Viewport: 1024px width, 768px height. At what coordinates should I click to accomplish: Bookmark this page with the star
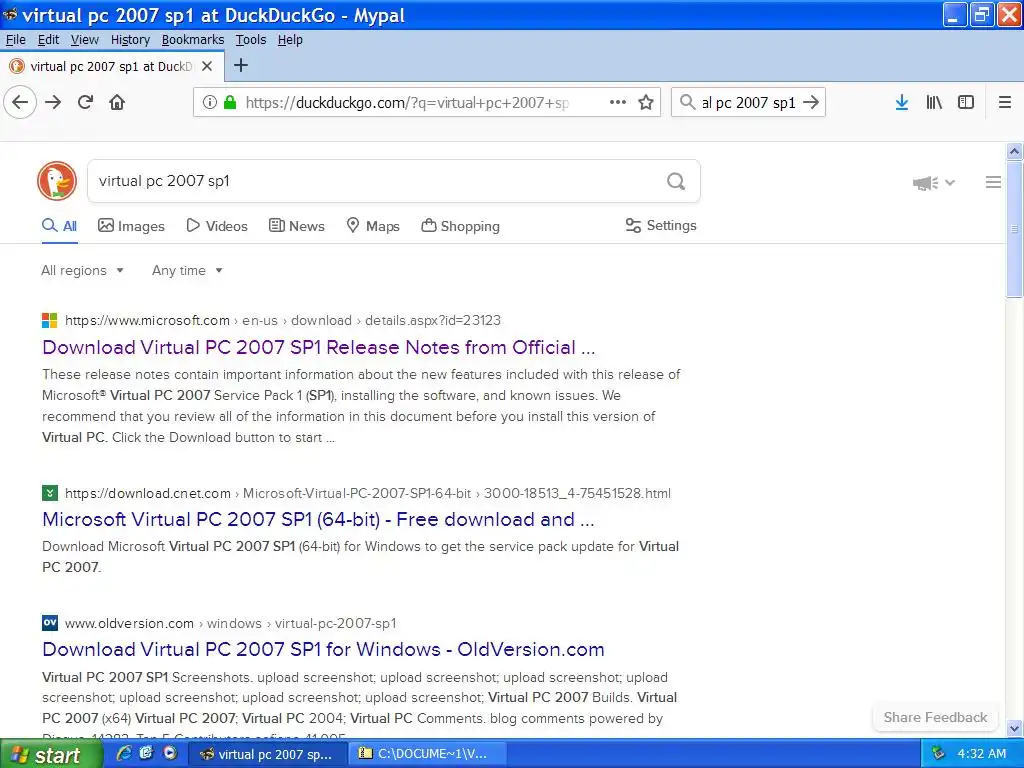pos(646,102)
